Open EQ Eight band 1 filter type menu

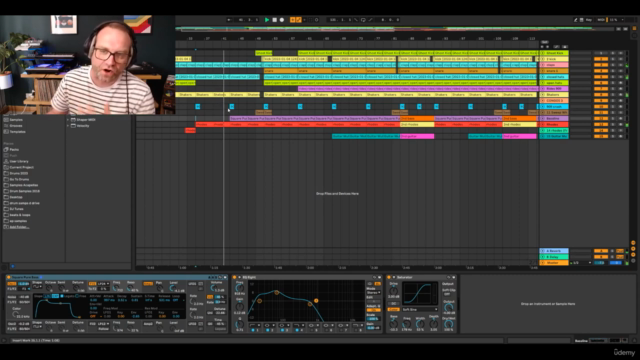coord(254,325)
